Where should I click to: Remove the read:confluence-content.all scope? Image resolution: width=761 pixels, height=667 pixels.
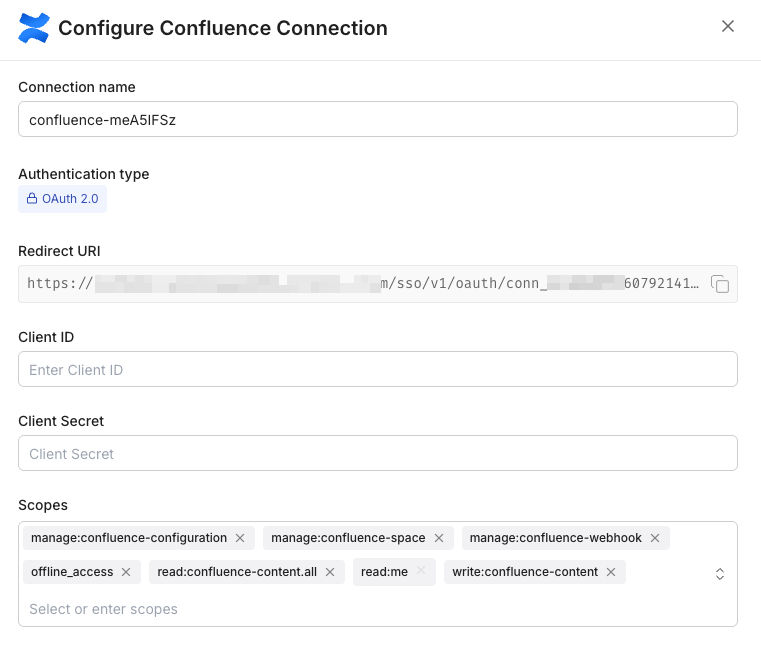330,572
